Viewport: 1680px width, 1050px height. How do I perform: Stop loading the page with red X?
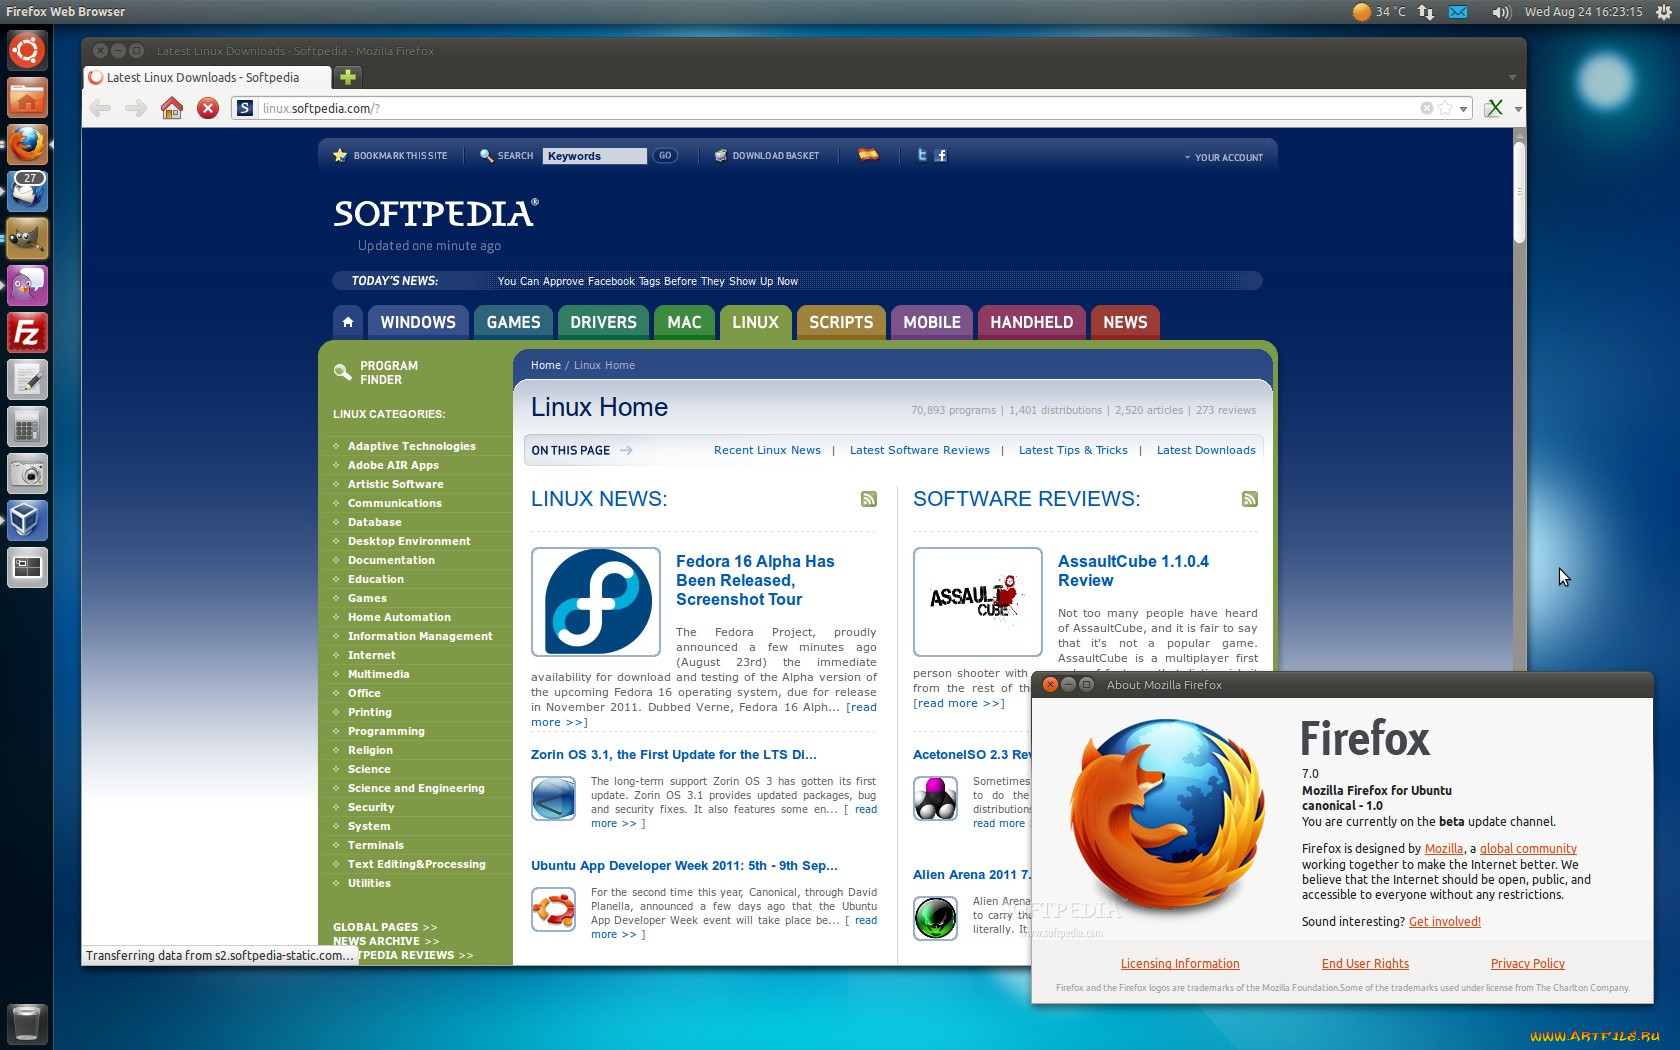click(208, 108)
